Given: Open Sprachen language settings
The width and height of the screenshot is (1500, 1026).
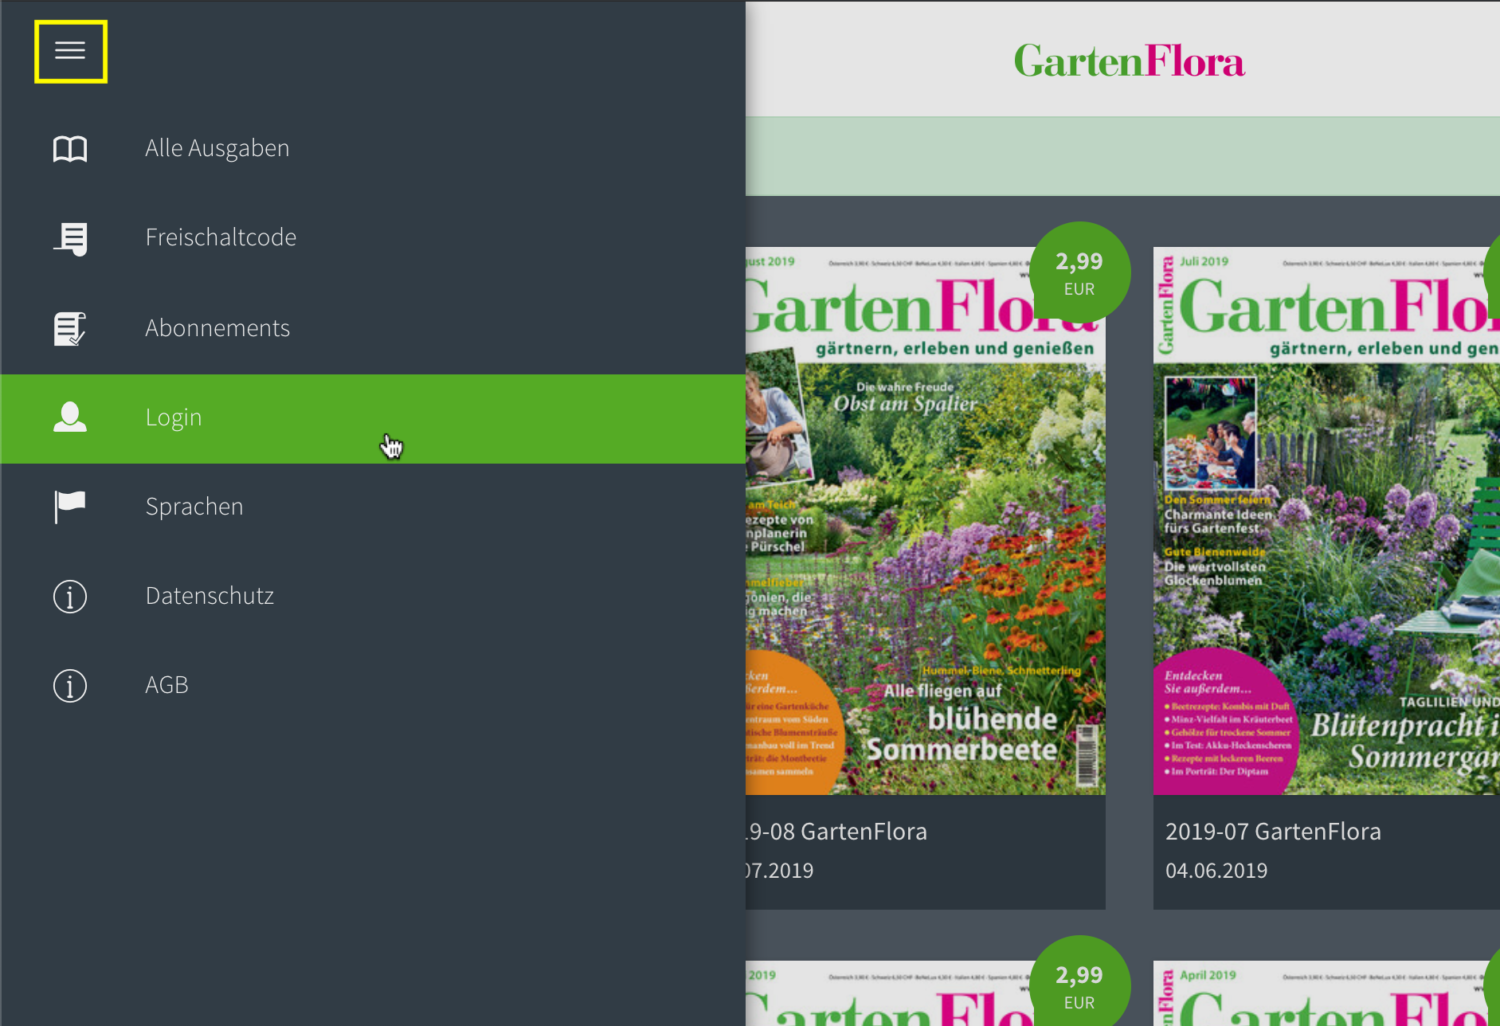Looking at the screenshot, I should click(x=372, y=507).
